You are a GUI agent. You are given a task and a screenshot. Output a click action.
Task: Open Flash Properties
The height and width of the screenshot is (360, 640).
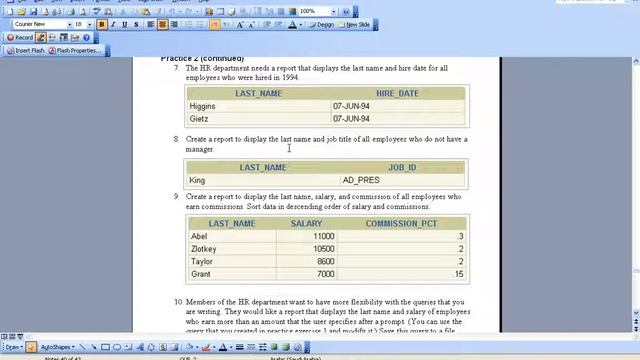75,51
